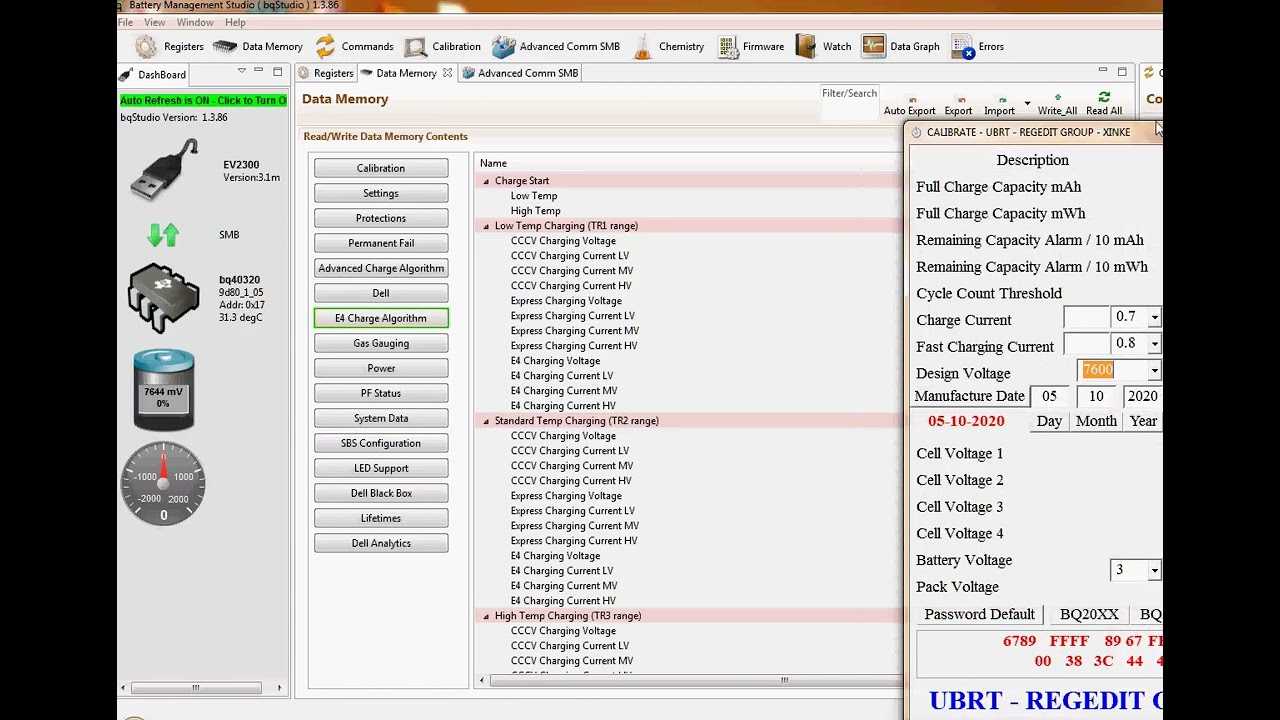Switch to the Advanced Comm SMB tab
This screenshot has width=1280, height=720.
coord(520,73)
